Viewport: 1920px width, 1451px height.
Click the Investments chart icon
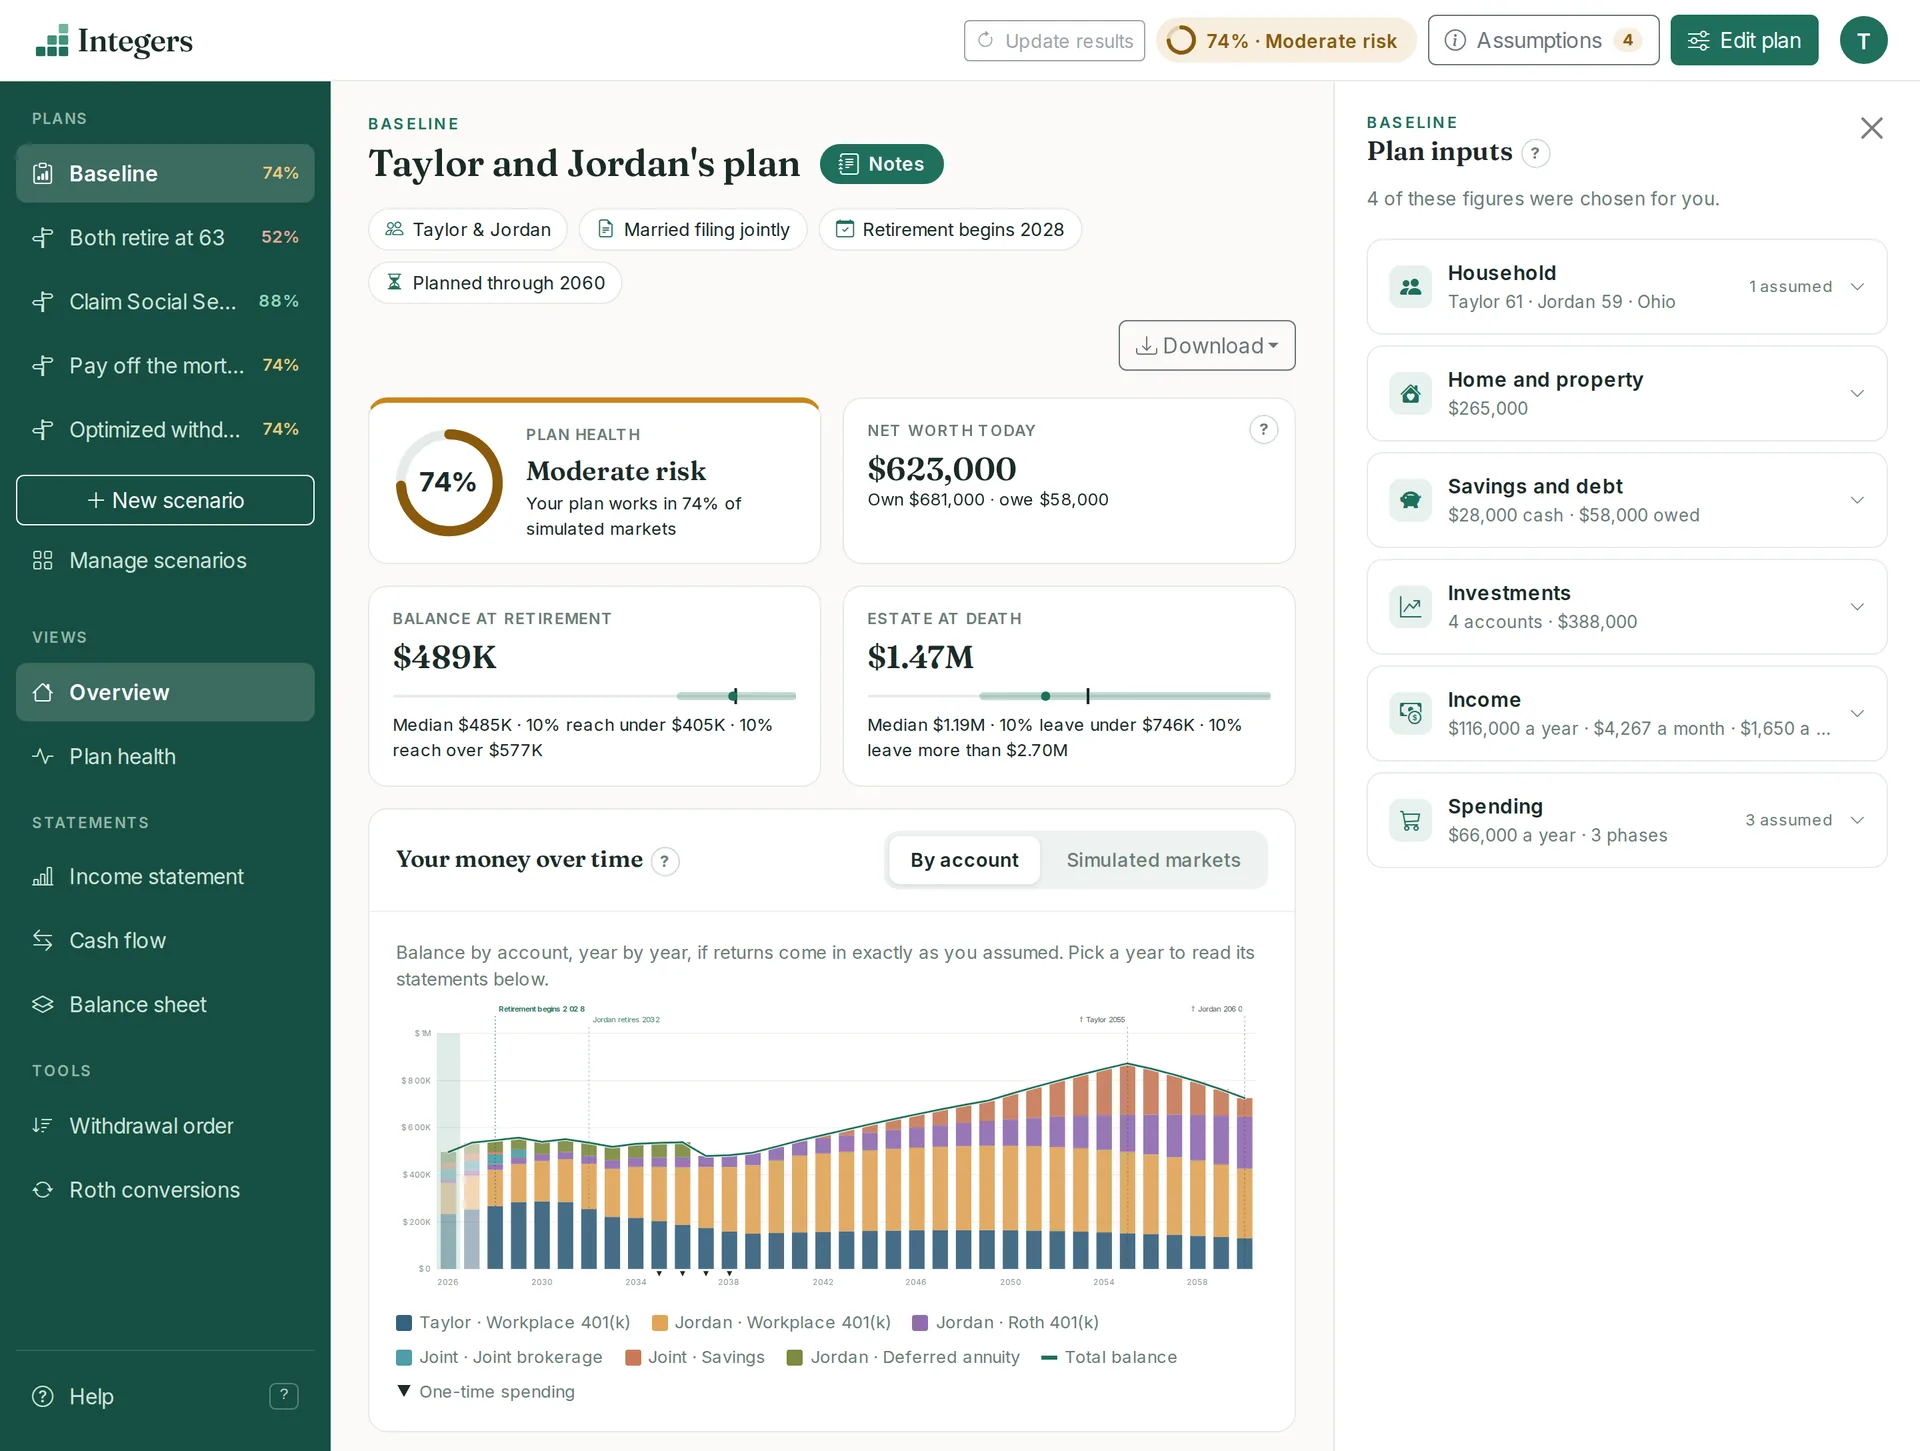point(1410,607)
